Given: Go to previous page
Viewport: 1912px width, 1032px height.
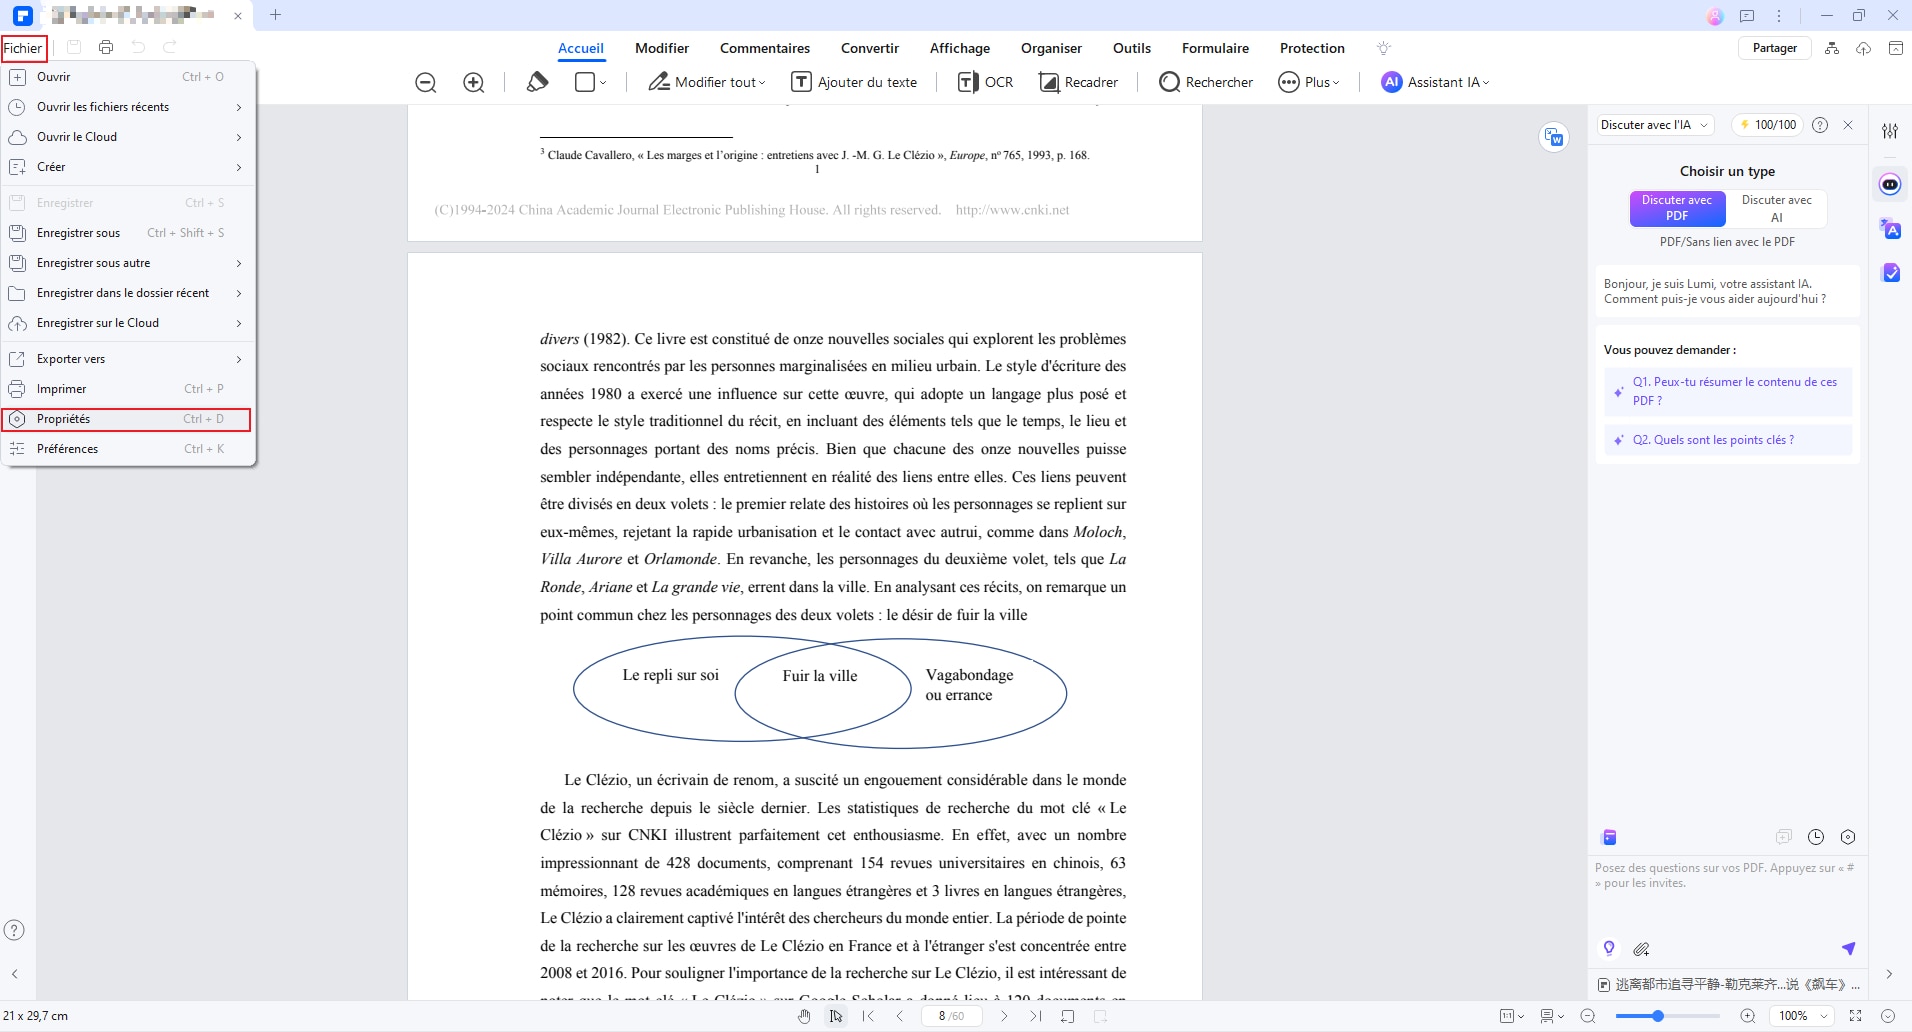Looking at the screenshot, I should [900, 1016].
